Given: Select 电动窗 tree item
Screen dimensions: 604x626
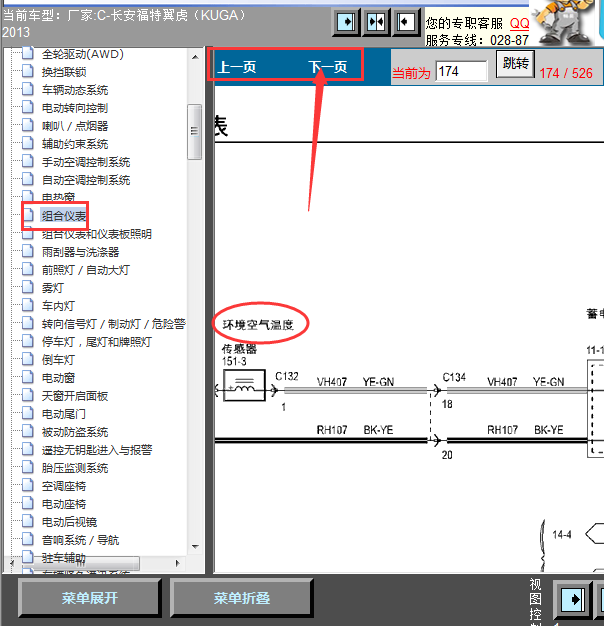Looking at the screenshot, I should (x=58, y=378).
